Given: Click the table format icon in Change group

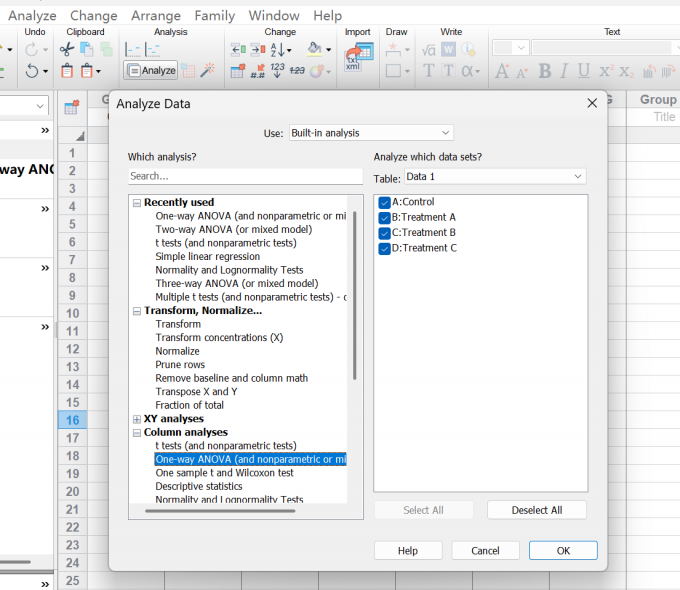Looking at the screenshot, I should coord(238,71).
